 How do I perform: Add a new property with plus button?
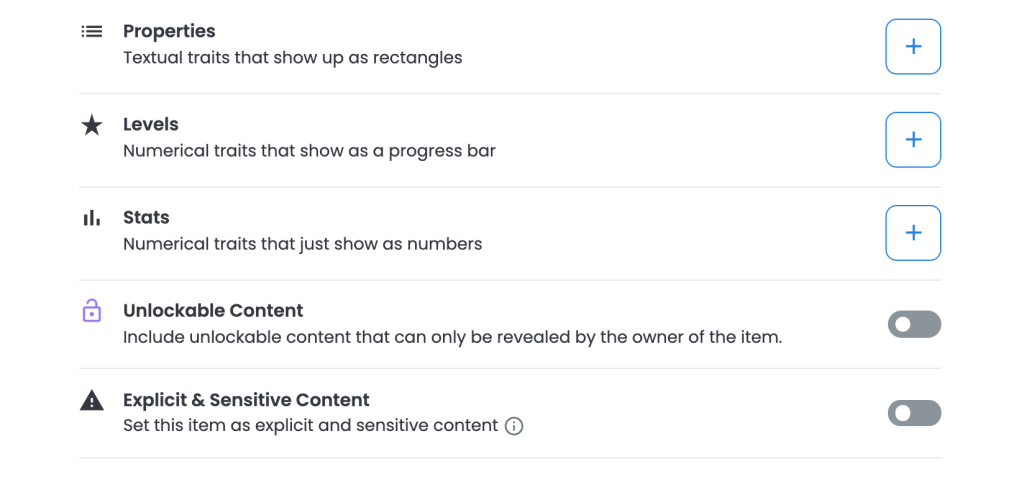point(913,46)
